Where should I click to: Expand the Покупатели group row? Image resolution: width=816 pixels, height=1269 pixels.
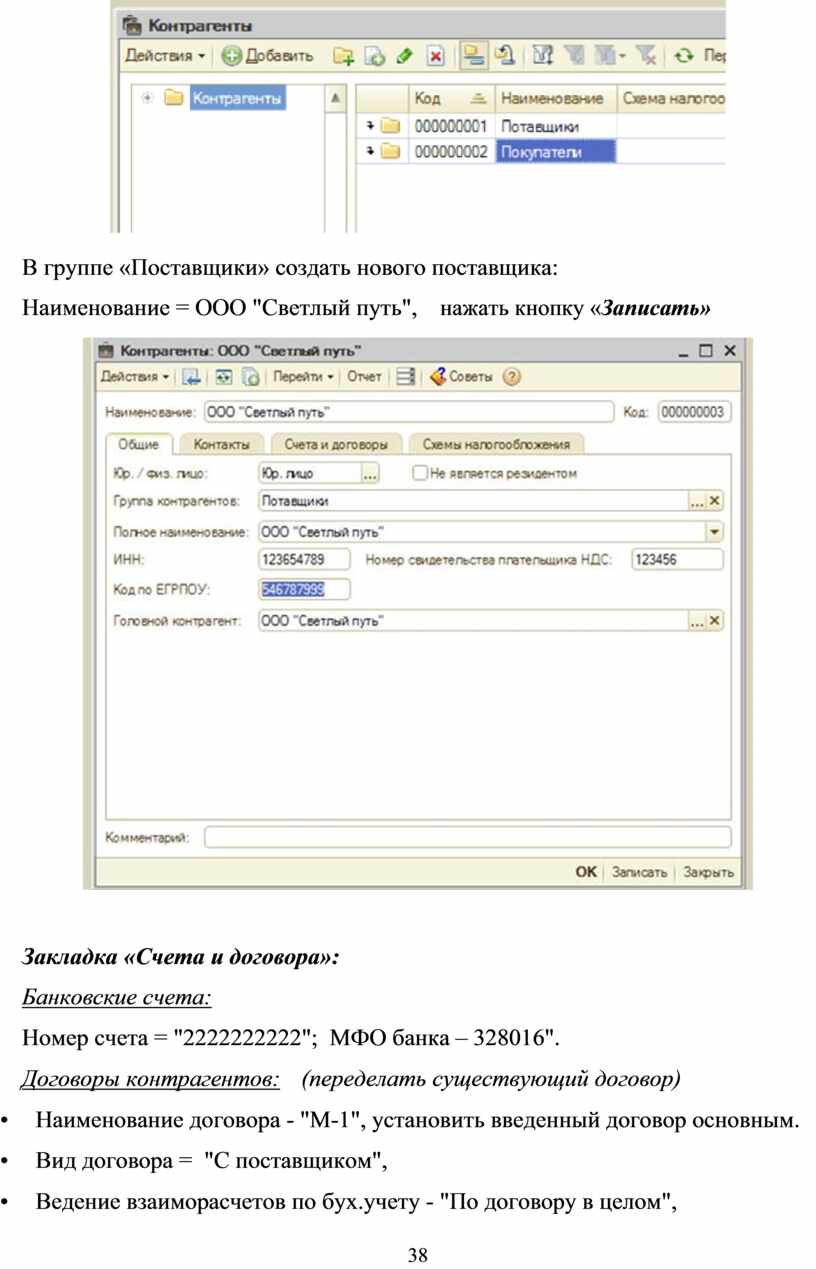click(370, 152)
